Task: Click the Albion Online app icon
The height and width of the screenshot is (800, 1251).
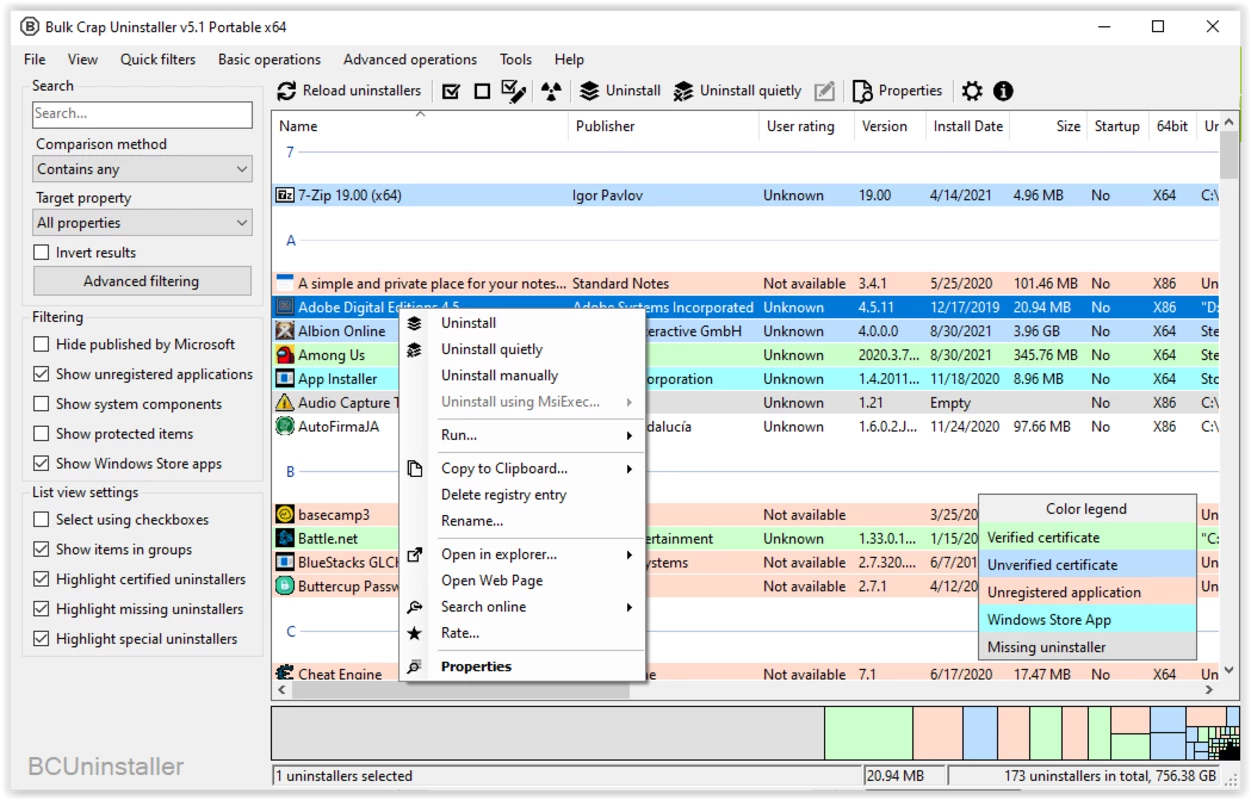Action: tap(285, 331)
